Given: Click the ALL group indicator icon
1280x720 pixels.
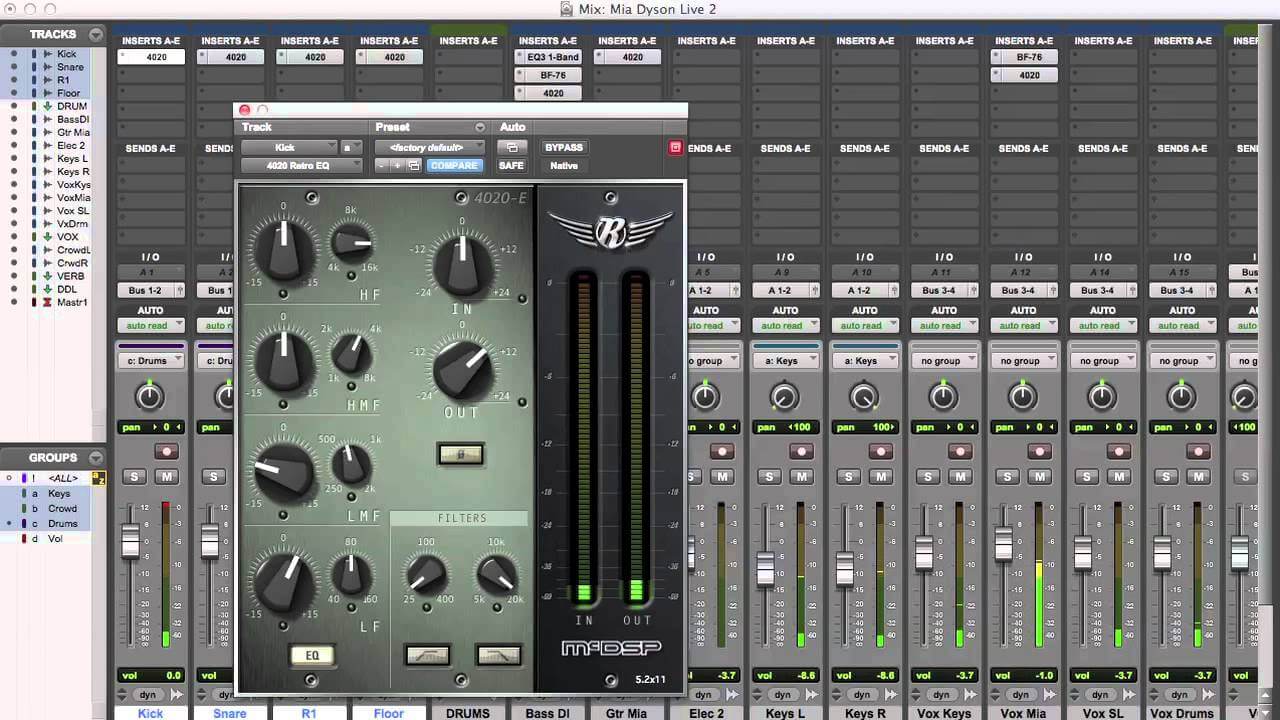Looking at the screenshot, I should click(x=99, y=478).
